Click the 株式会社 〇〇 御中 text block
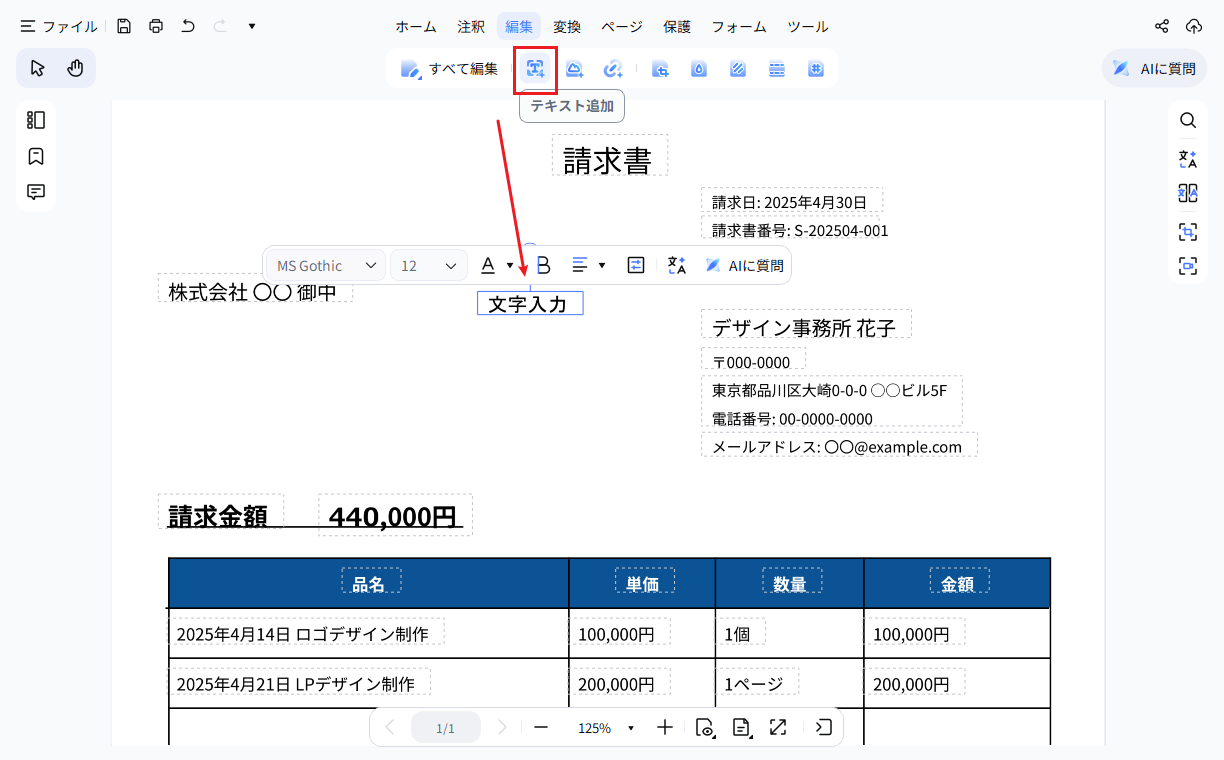 point(255,288)
